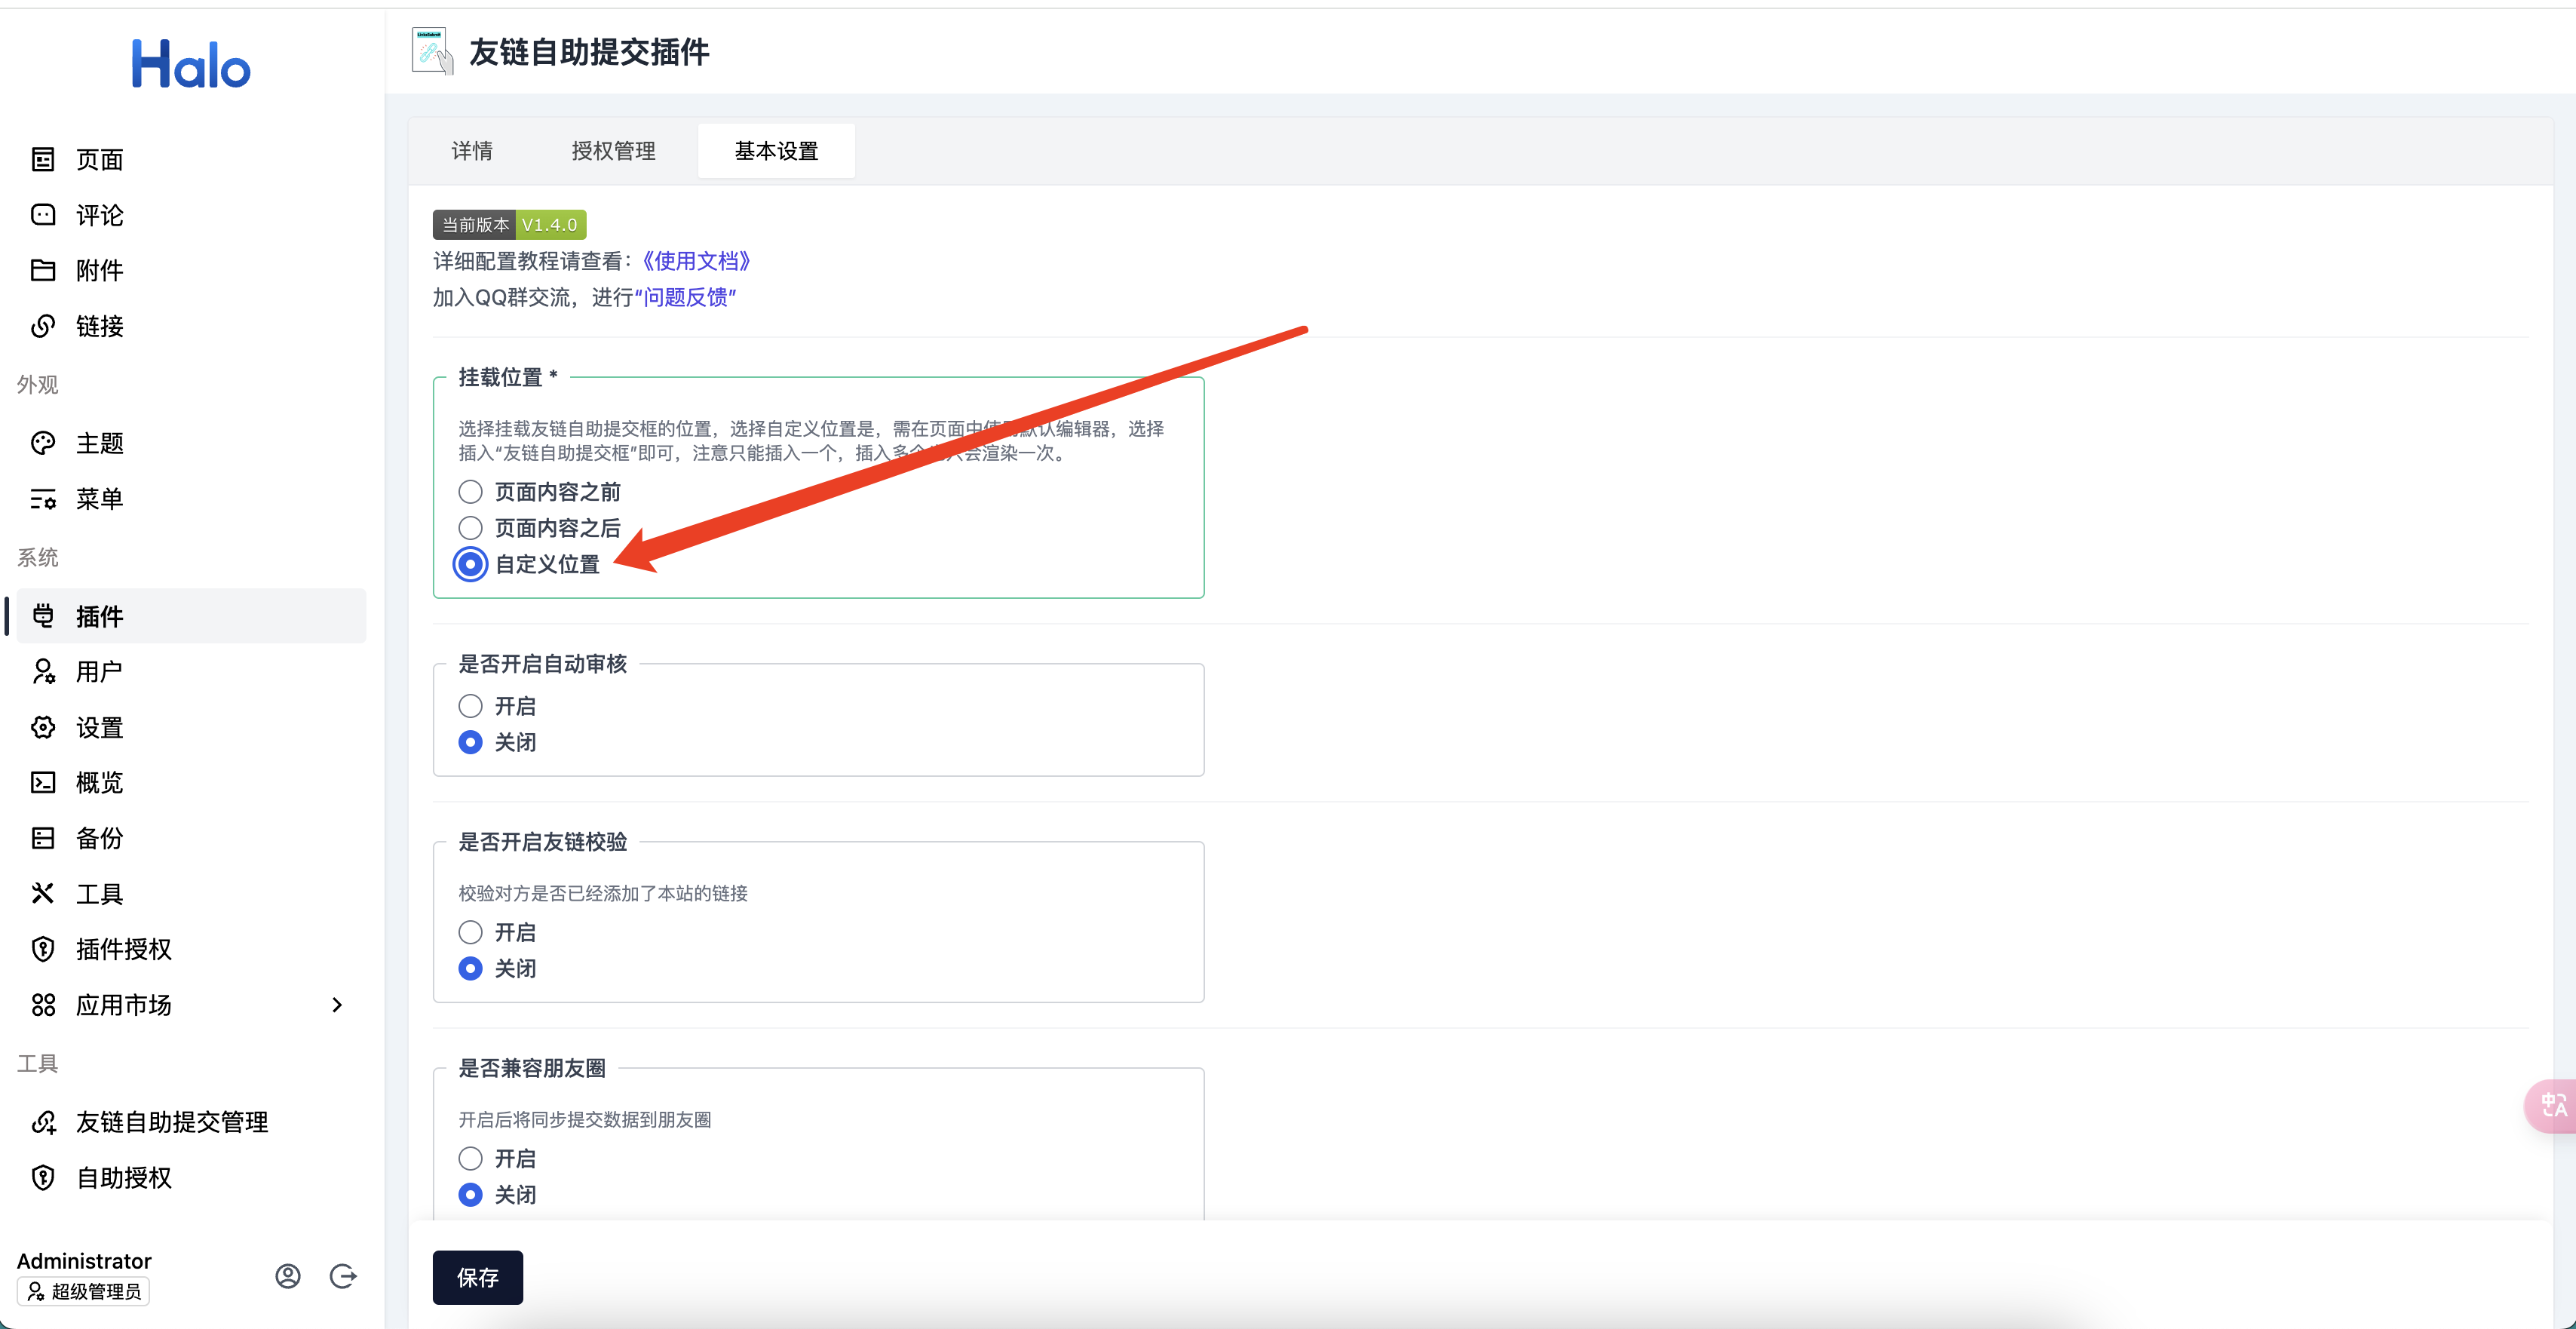Select 关闭 under 是否兼容朋友圈

[470, 1194]
